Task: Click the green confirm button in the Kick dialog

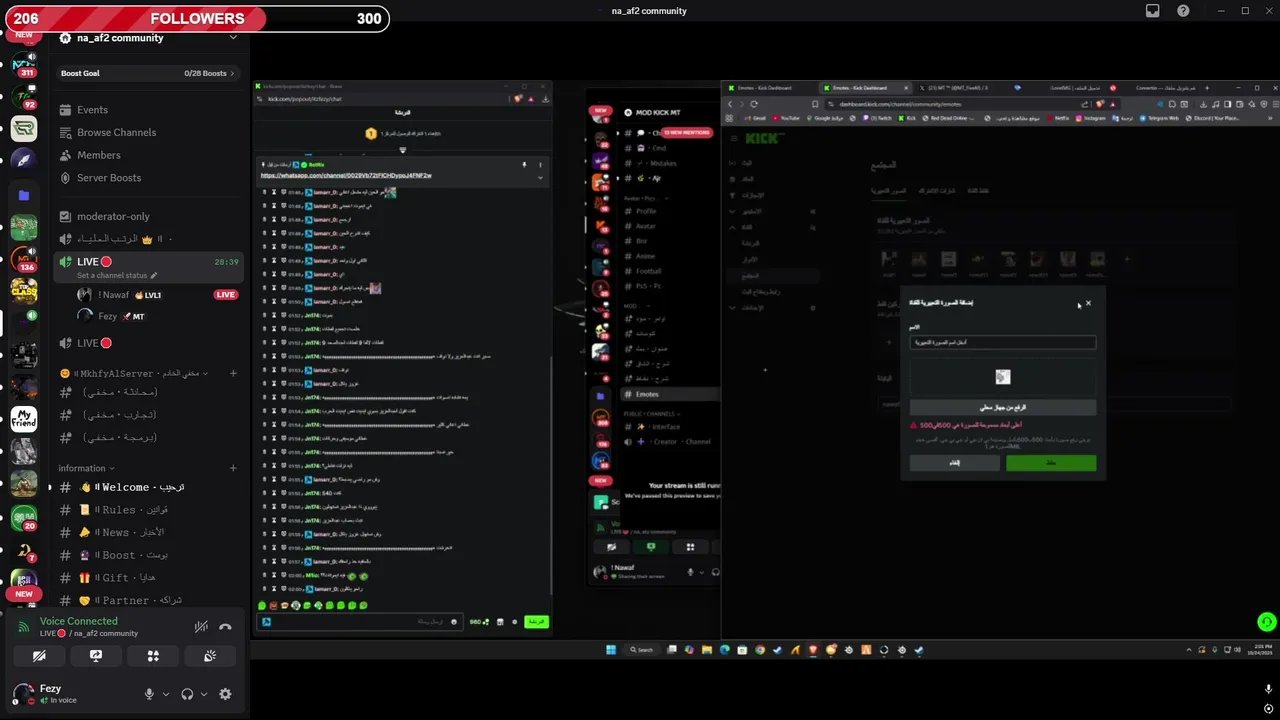Action: [x=1051, y=463]
